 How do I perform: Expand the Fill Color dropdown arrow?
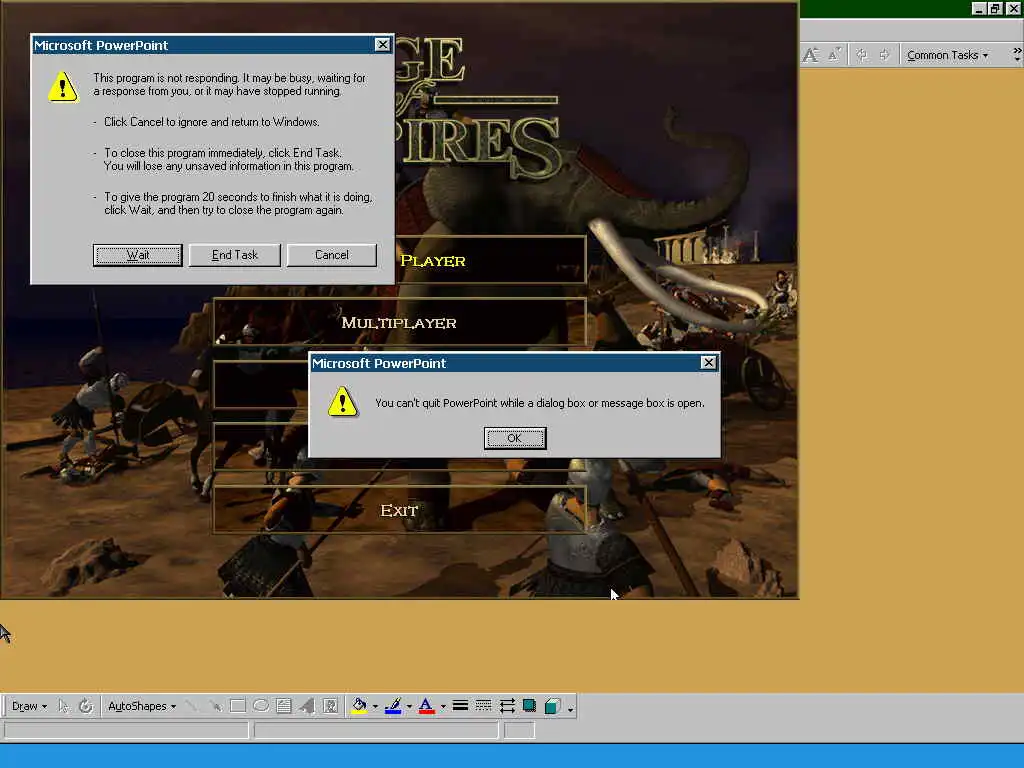tap(375, 706)
